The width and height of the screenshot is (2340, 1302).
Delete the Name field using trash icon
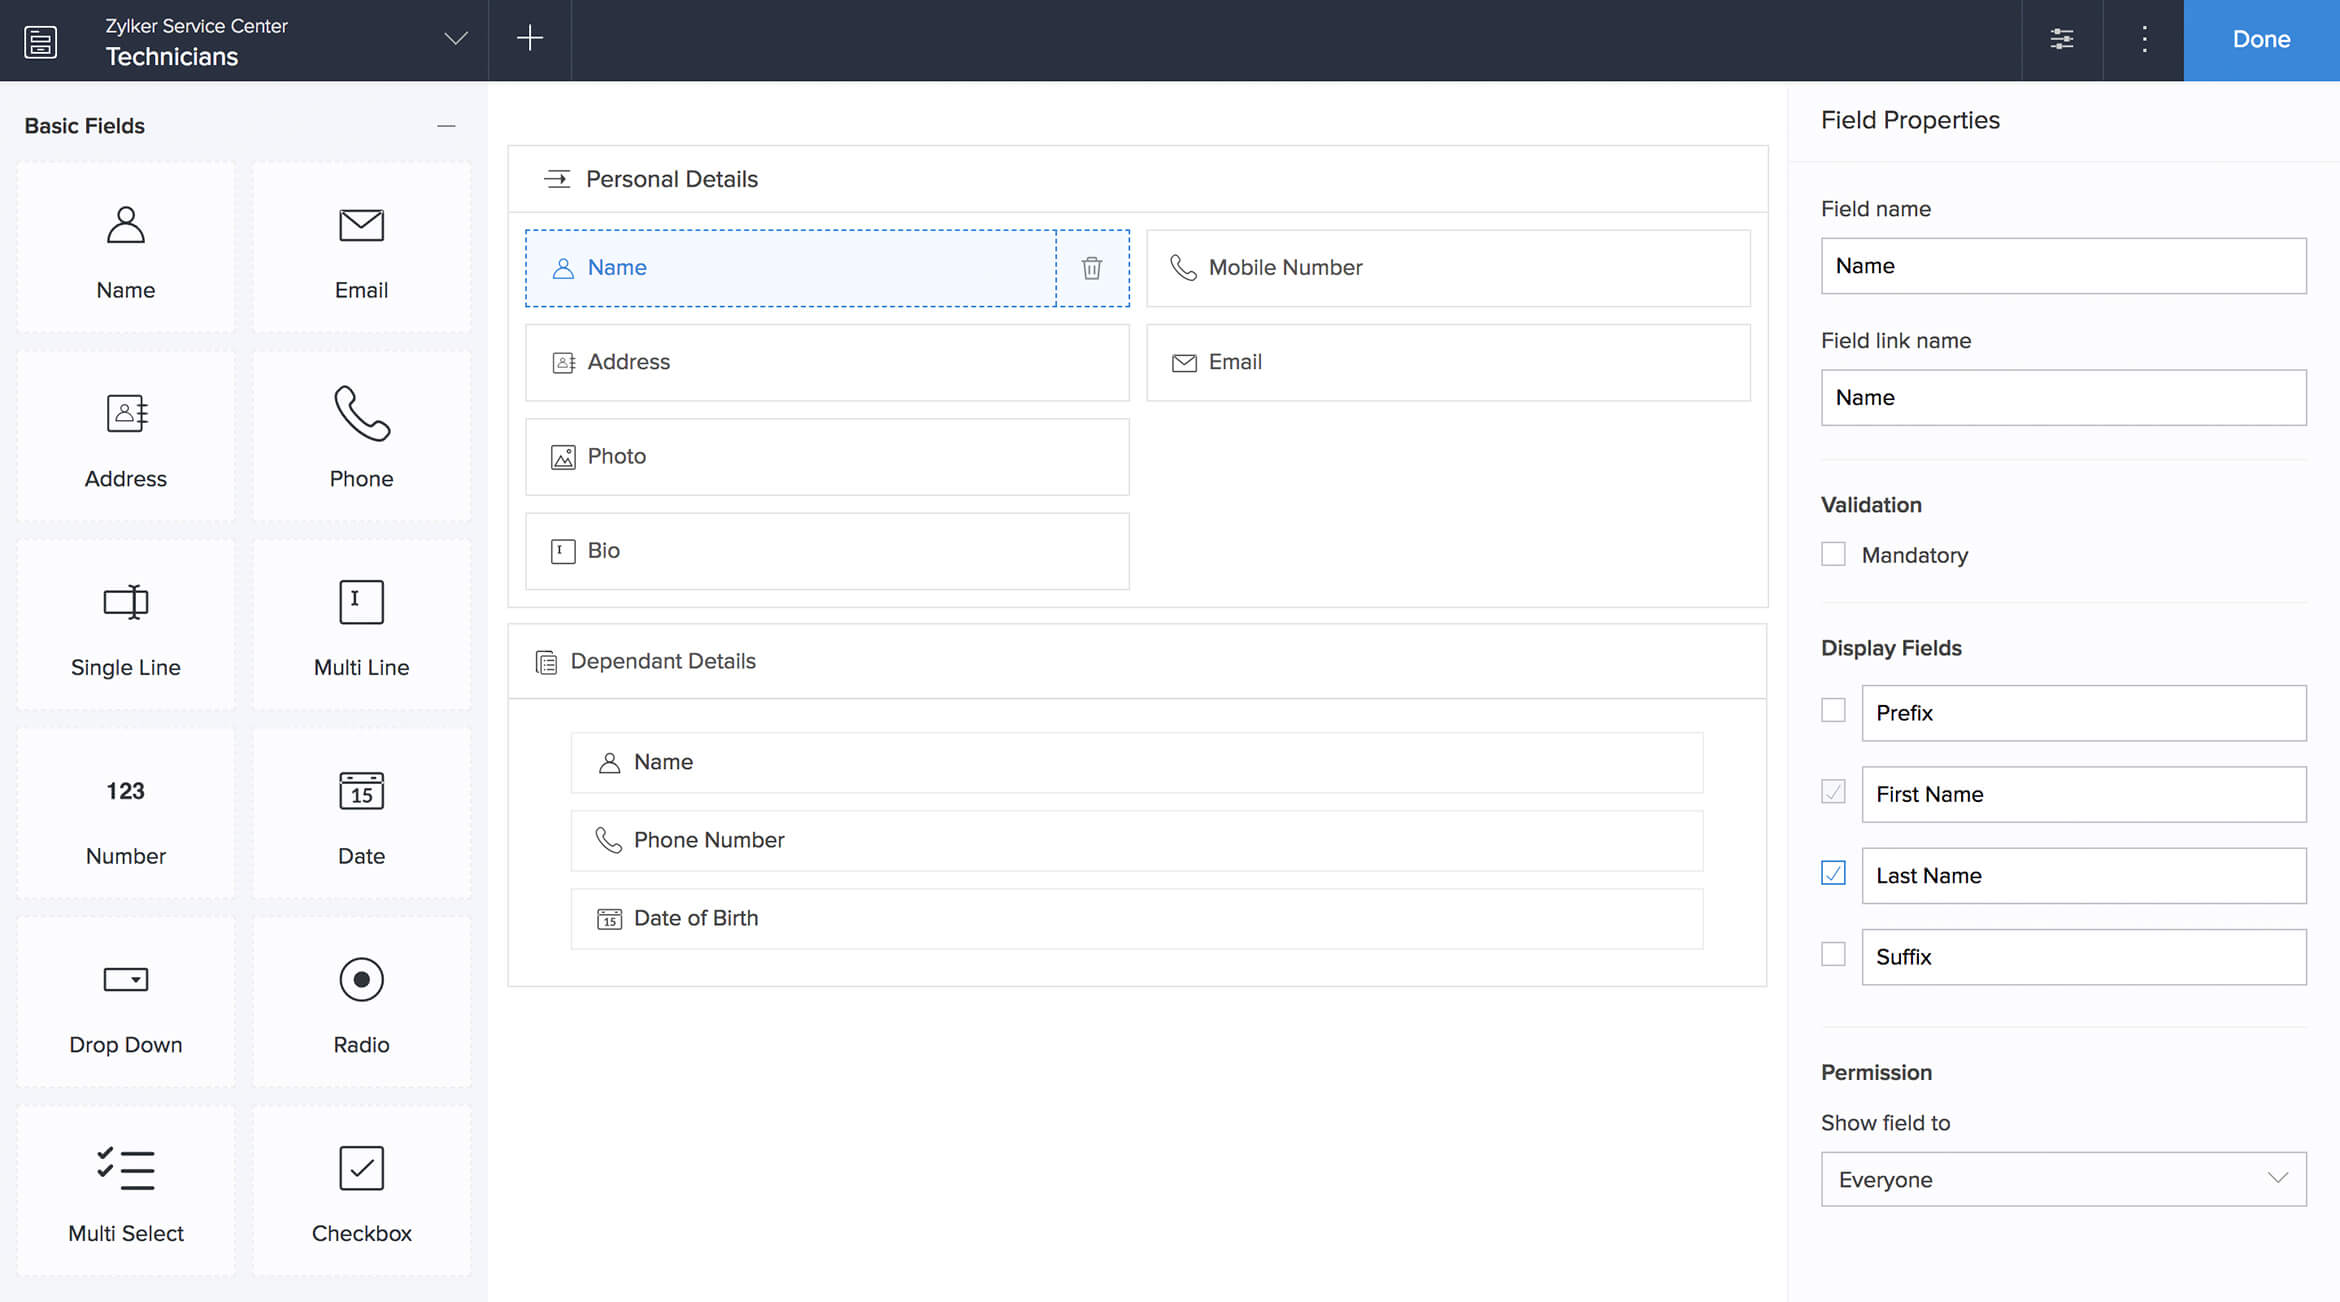[x=1091, y=268]
